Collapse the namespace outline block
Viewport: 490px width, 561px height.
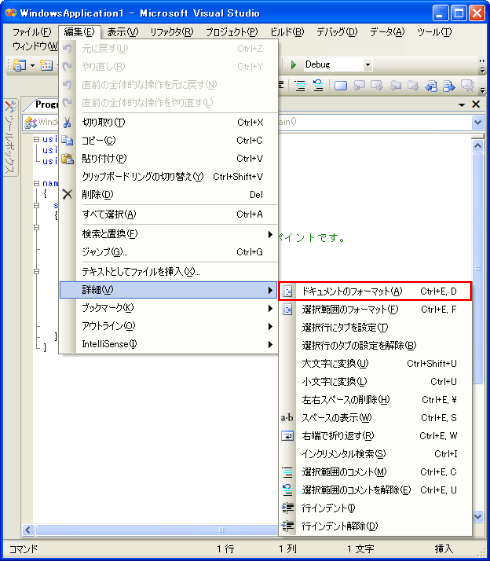pyautogui.click(x=36, y=183)
